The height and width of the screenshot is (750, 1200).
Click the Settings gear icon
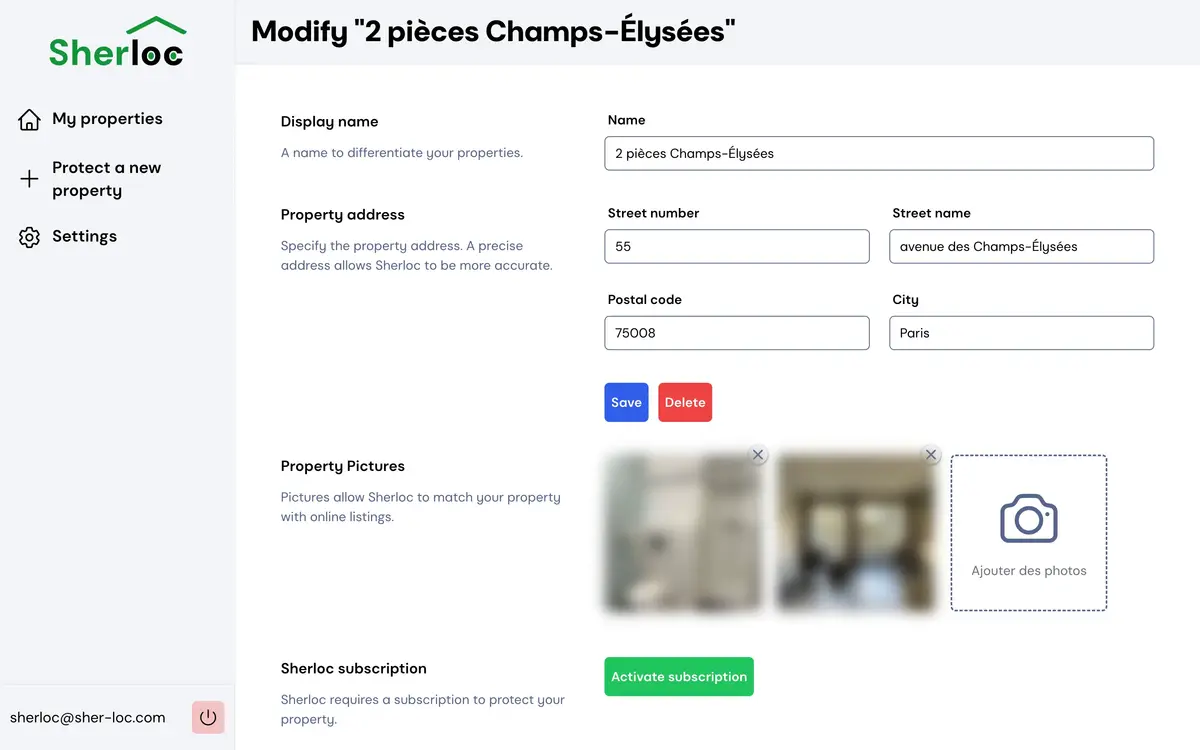click(x=30, y=237)
